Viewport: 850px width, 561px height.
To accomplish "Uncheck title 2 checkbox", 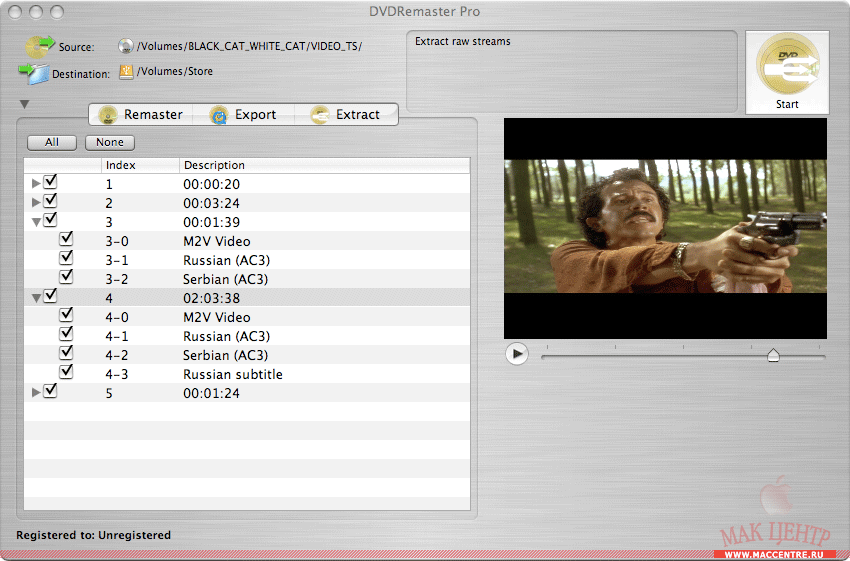I will coord(50,201).
